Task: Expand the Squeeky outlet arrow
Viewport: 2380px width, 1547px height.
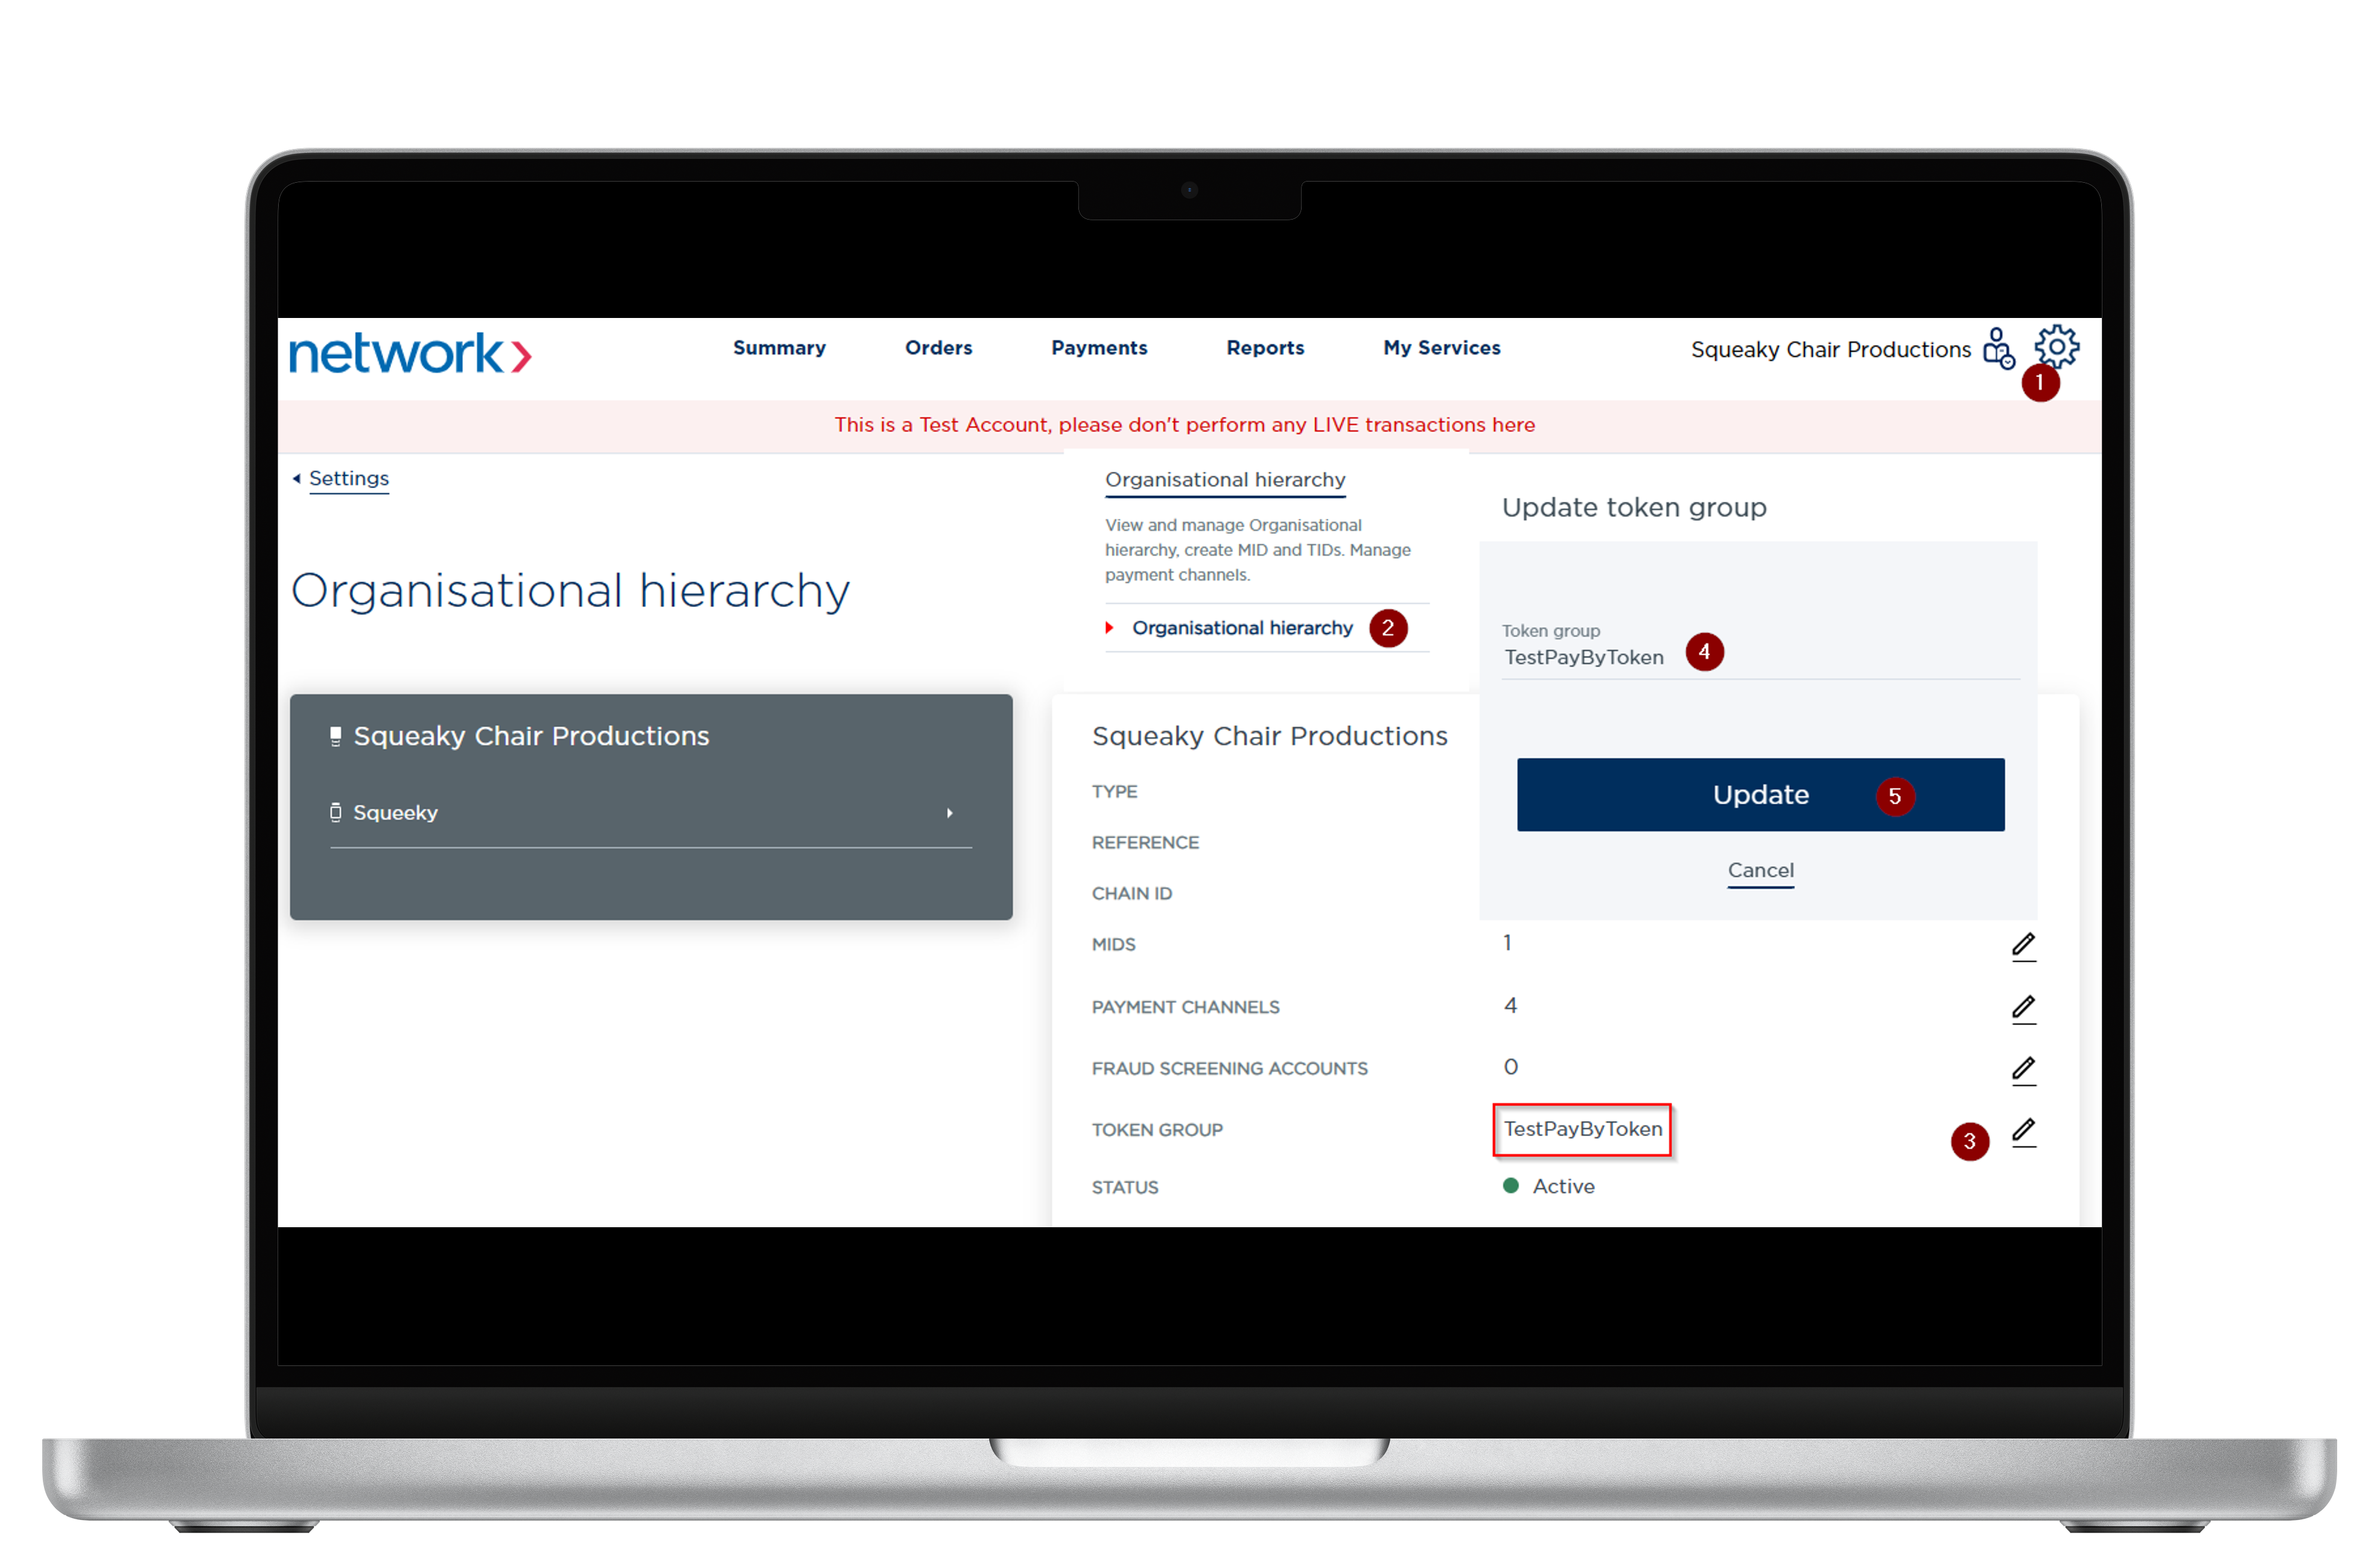Action: pos(949,813)
